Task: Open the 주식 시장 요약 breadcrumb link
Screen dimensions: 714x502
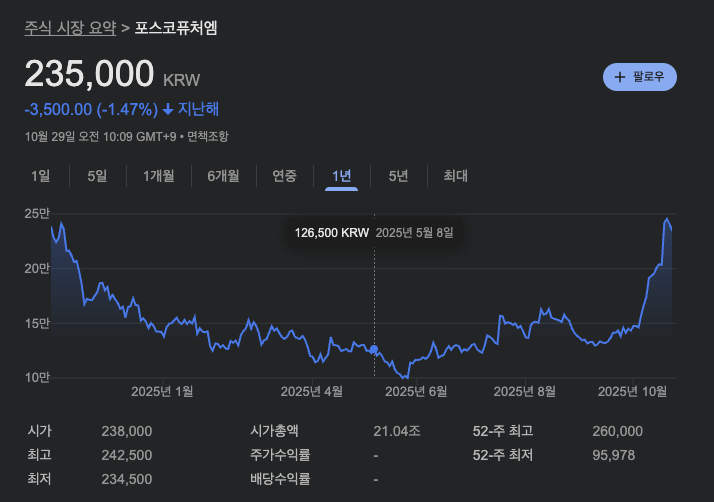Action: (x=70, y=27)
